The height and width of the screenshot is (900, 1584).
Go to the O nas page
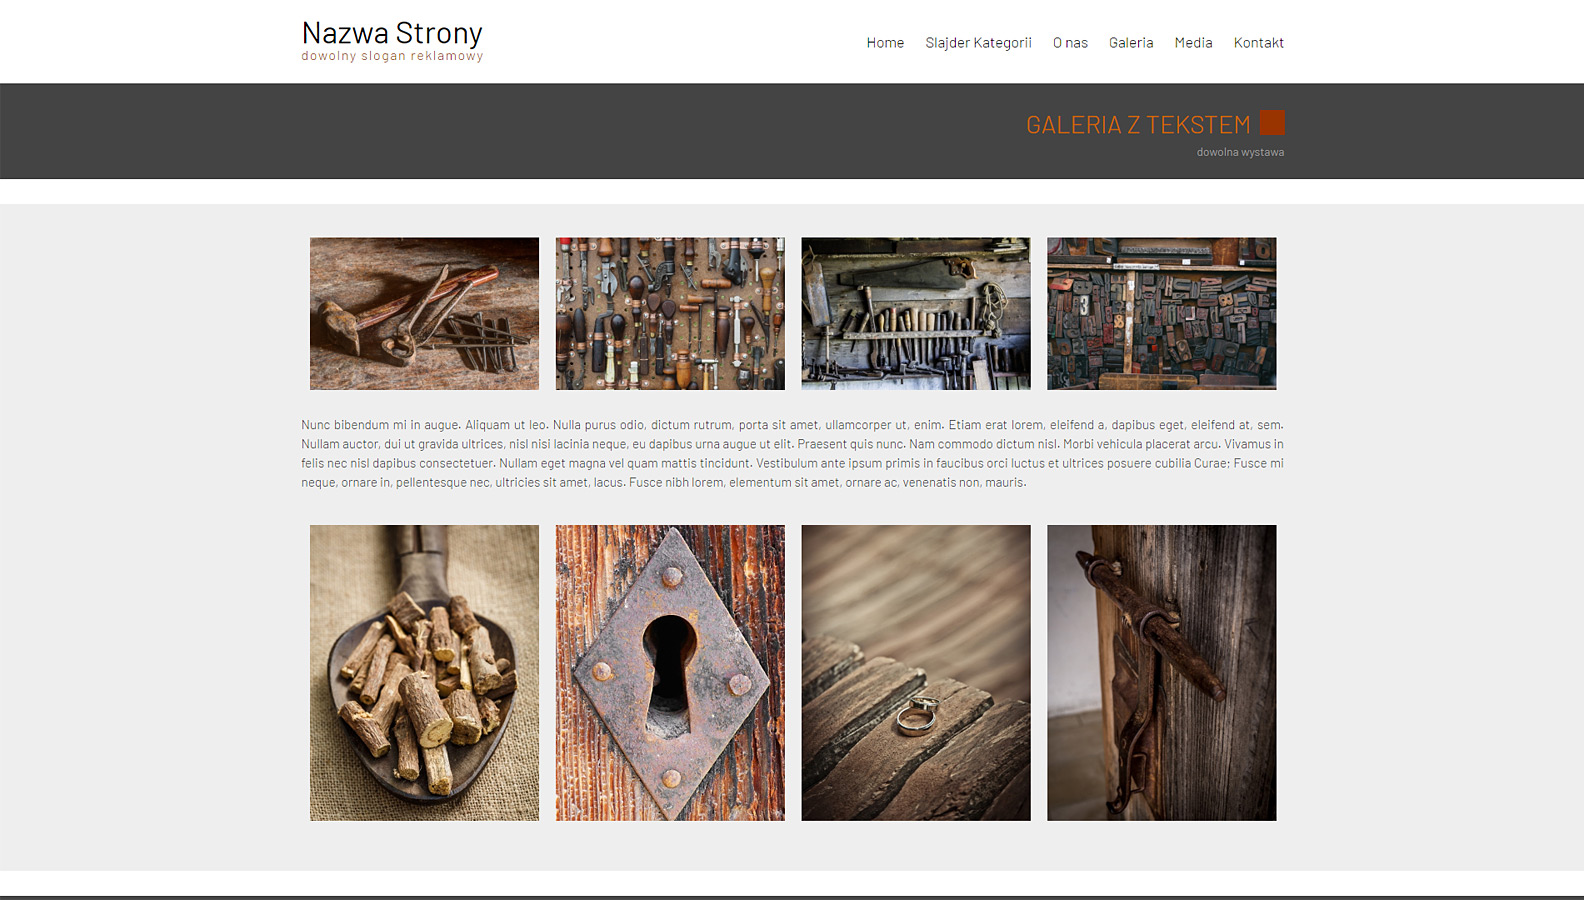coord(1070,43)
